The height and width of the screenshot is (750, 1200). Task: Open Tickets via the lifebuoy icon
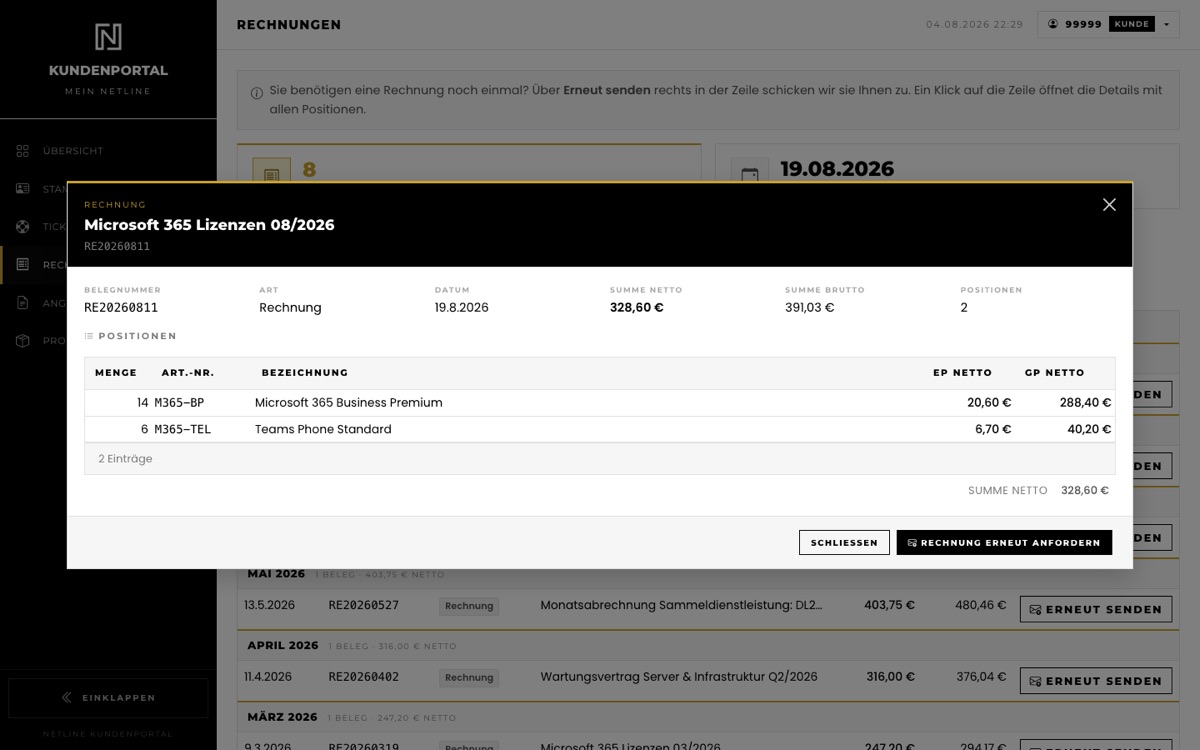click(x=23, y=227)
